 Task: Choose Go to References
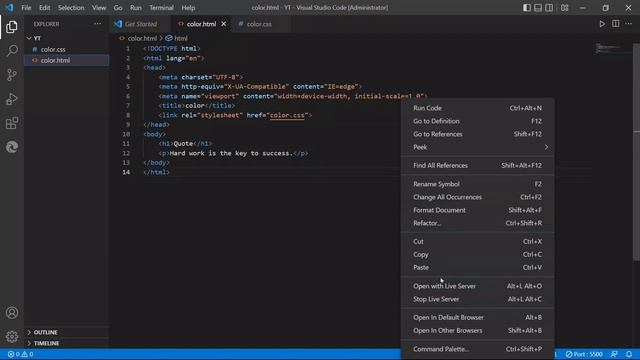pos(477,134)
